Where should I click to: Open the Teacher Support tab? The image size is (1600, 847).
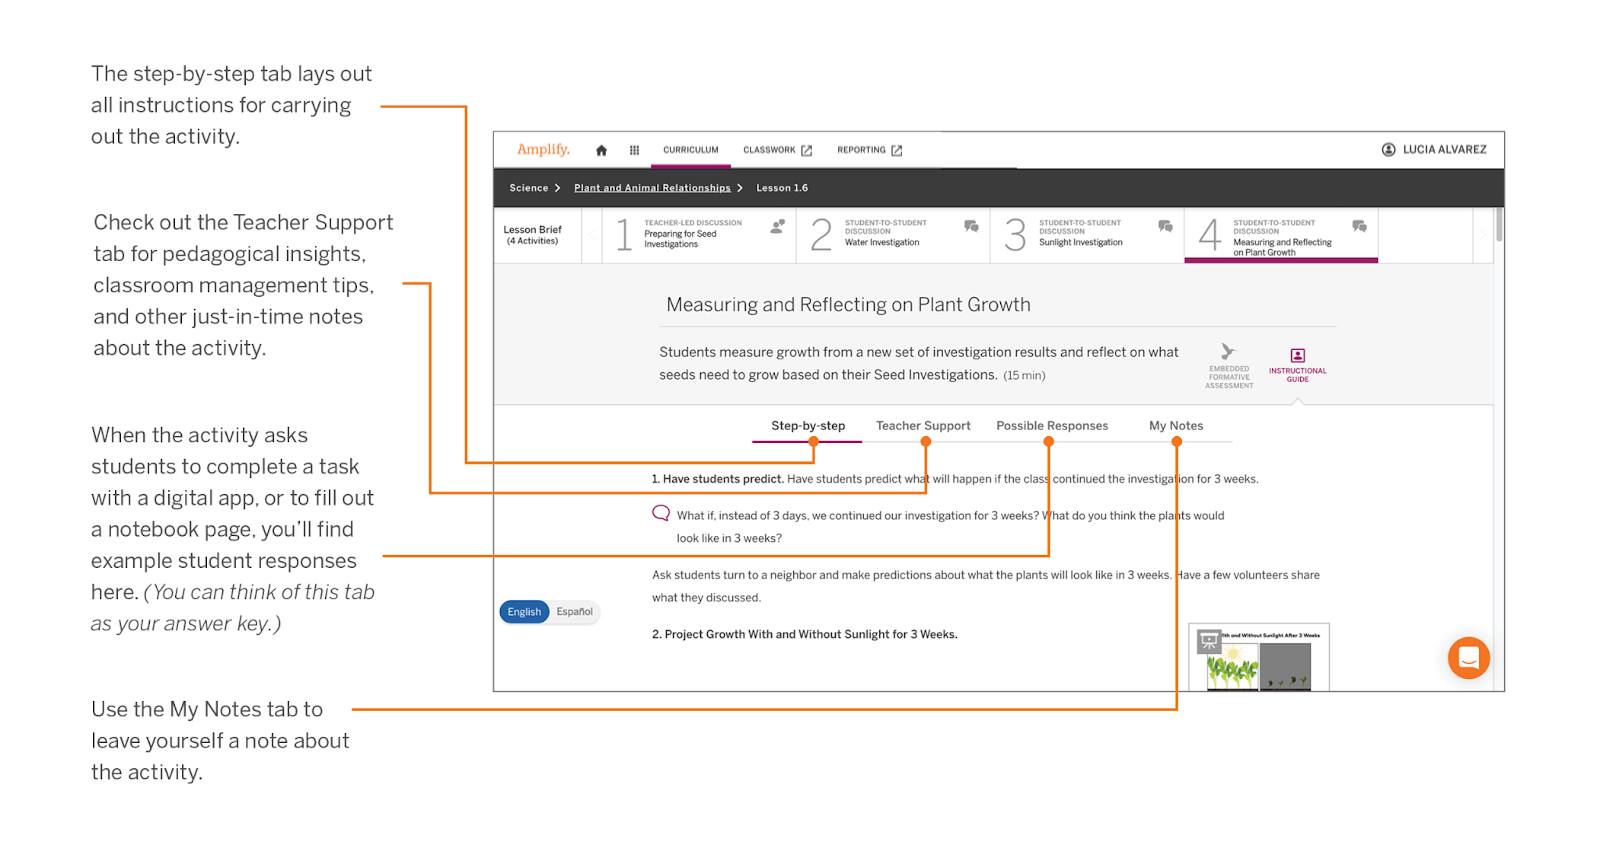923,426
